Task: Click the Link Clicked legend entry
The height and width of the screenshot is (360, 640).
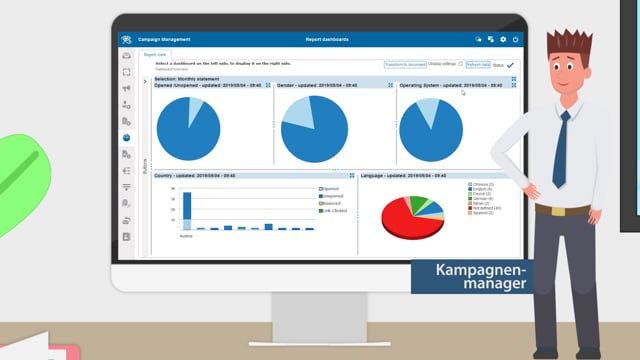Action: click(x=333, y=211)
